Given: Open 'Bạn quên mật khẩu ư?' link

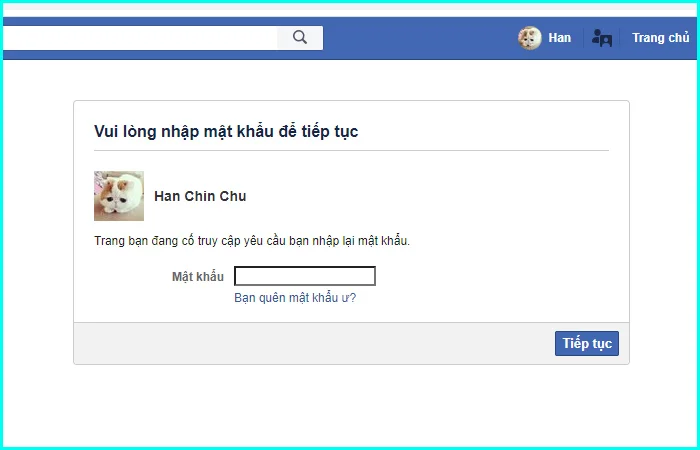Looking at the screenshot, I should 295,298.
